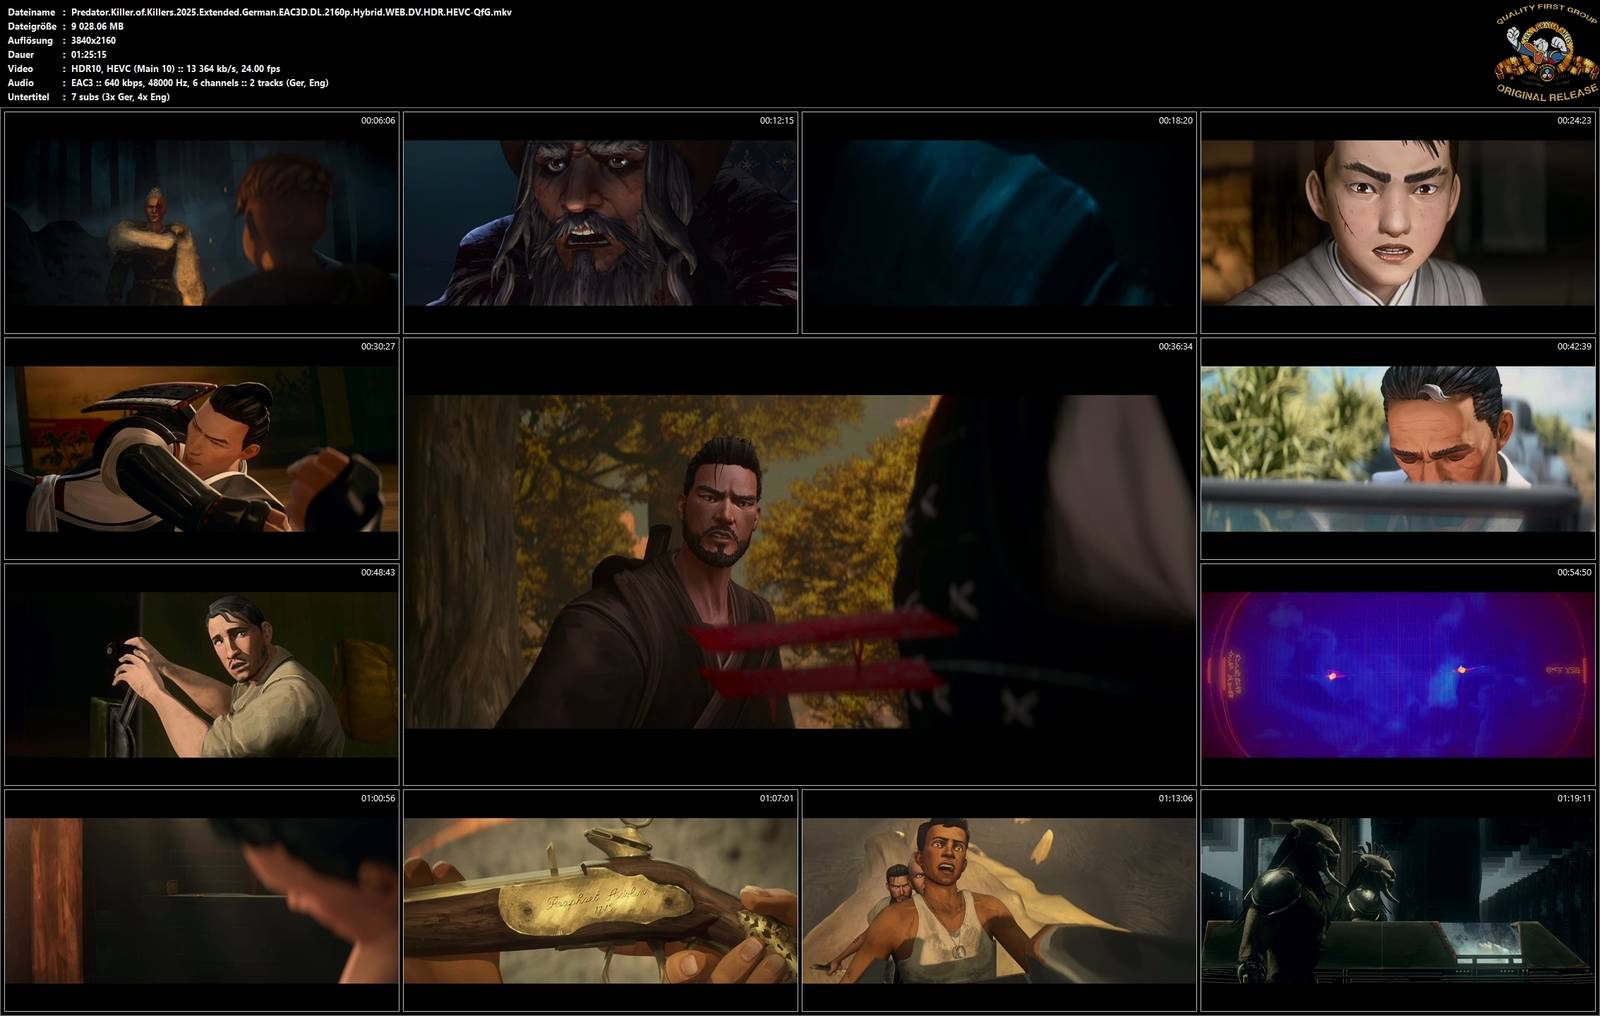Open the young warrior thumbnail at 00:24:23
Image resolution: width=1600 pixels, height=1016 pixels.
(1398, 222)
